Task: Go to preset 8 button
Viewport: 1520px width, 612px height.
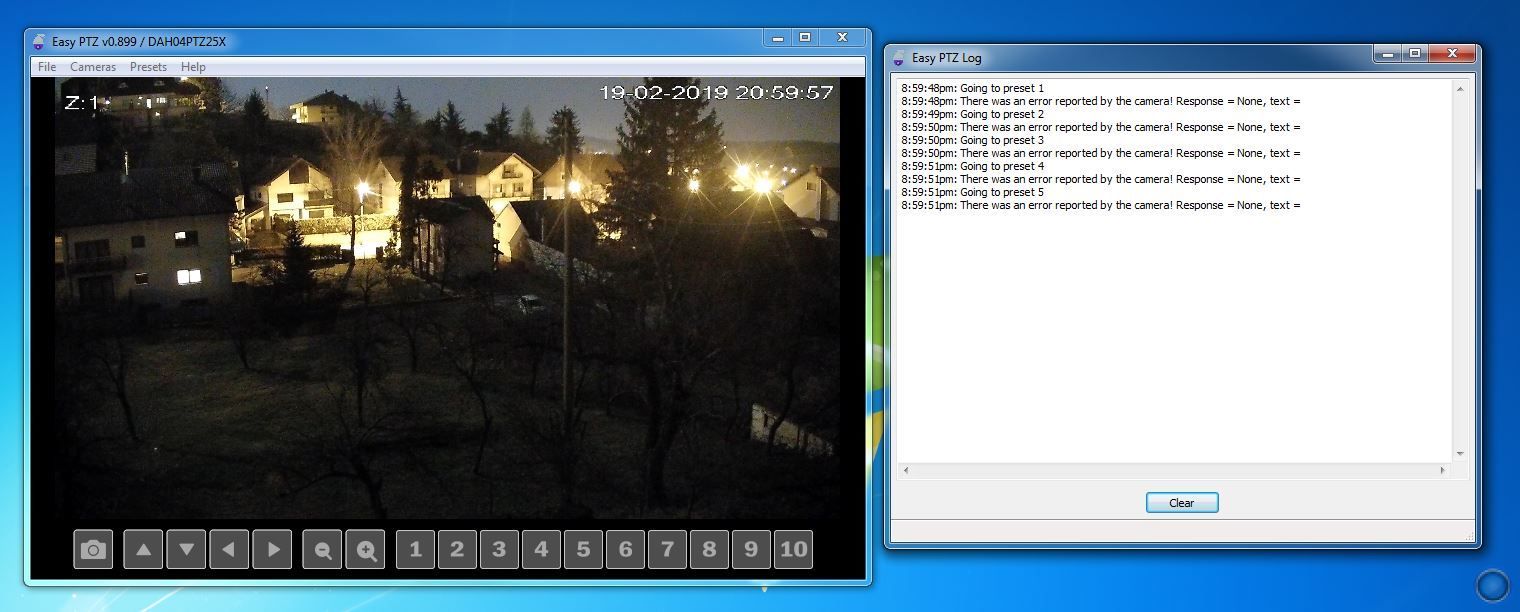Action: tap(709, 550)
